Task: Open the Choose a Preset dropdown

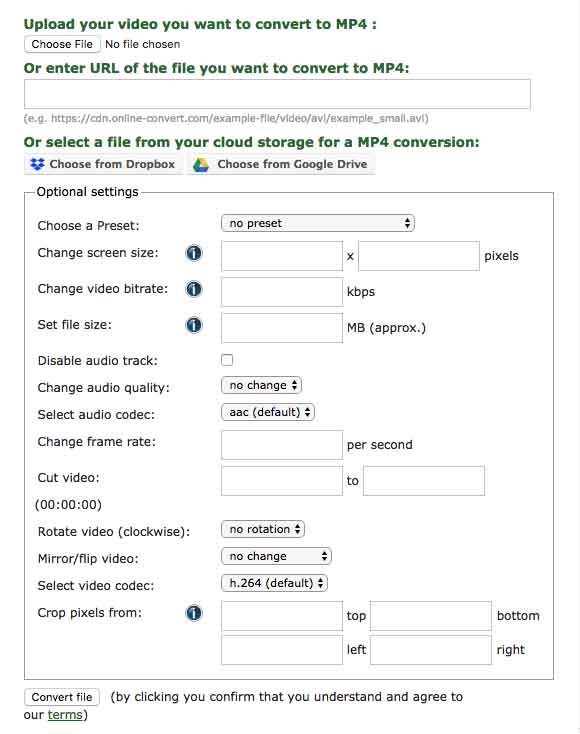Action: click(318, 223)
